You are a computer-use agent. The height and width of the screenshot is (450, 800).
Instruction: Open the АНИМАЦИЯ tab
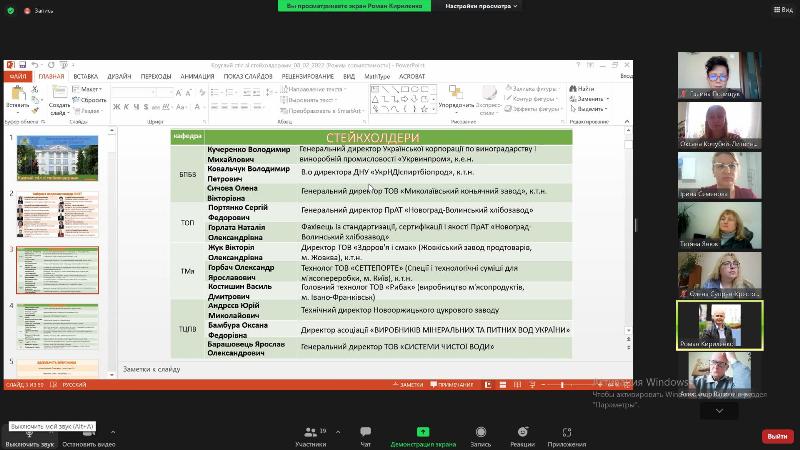point(197,77)
